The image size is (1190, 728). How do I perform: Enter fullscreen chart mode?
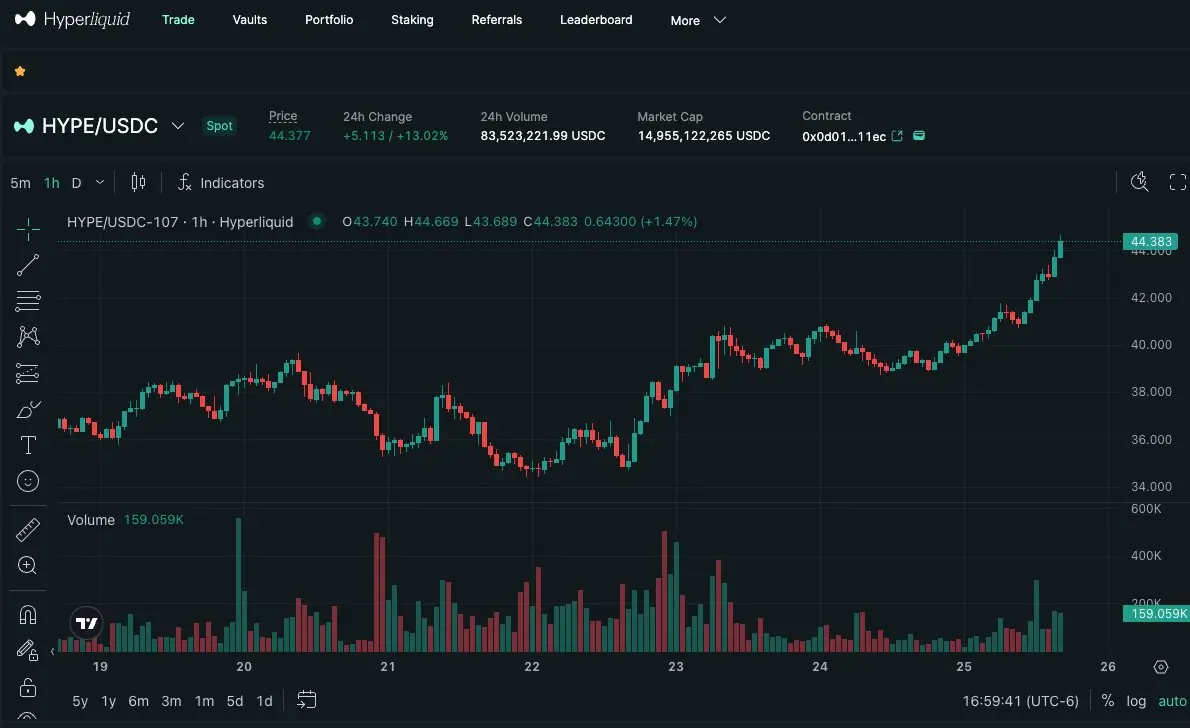pyautogui.click(x=1177, y=182)
